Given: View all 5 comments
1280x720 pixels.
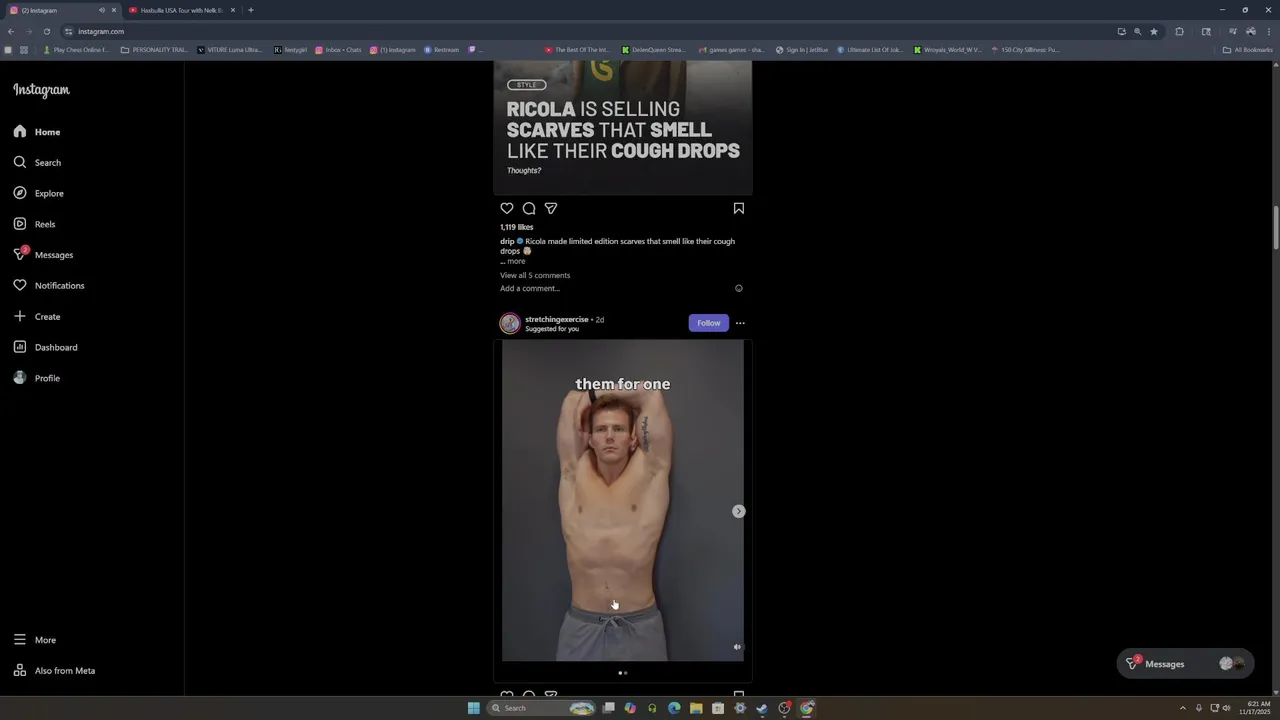Looking at the screenshot, I should (x=535, y=275).
